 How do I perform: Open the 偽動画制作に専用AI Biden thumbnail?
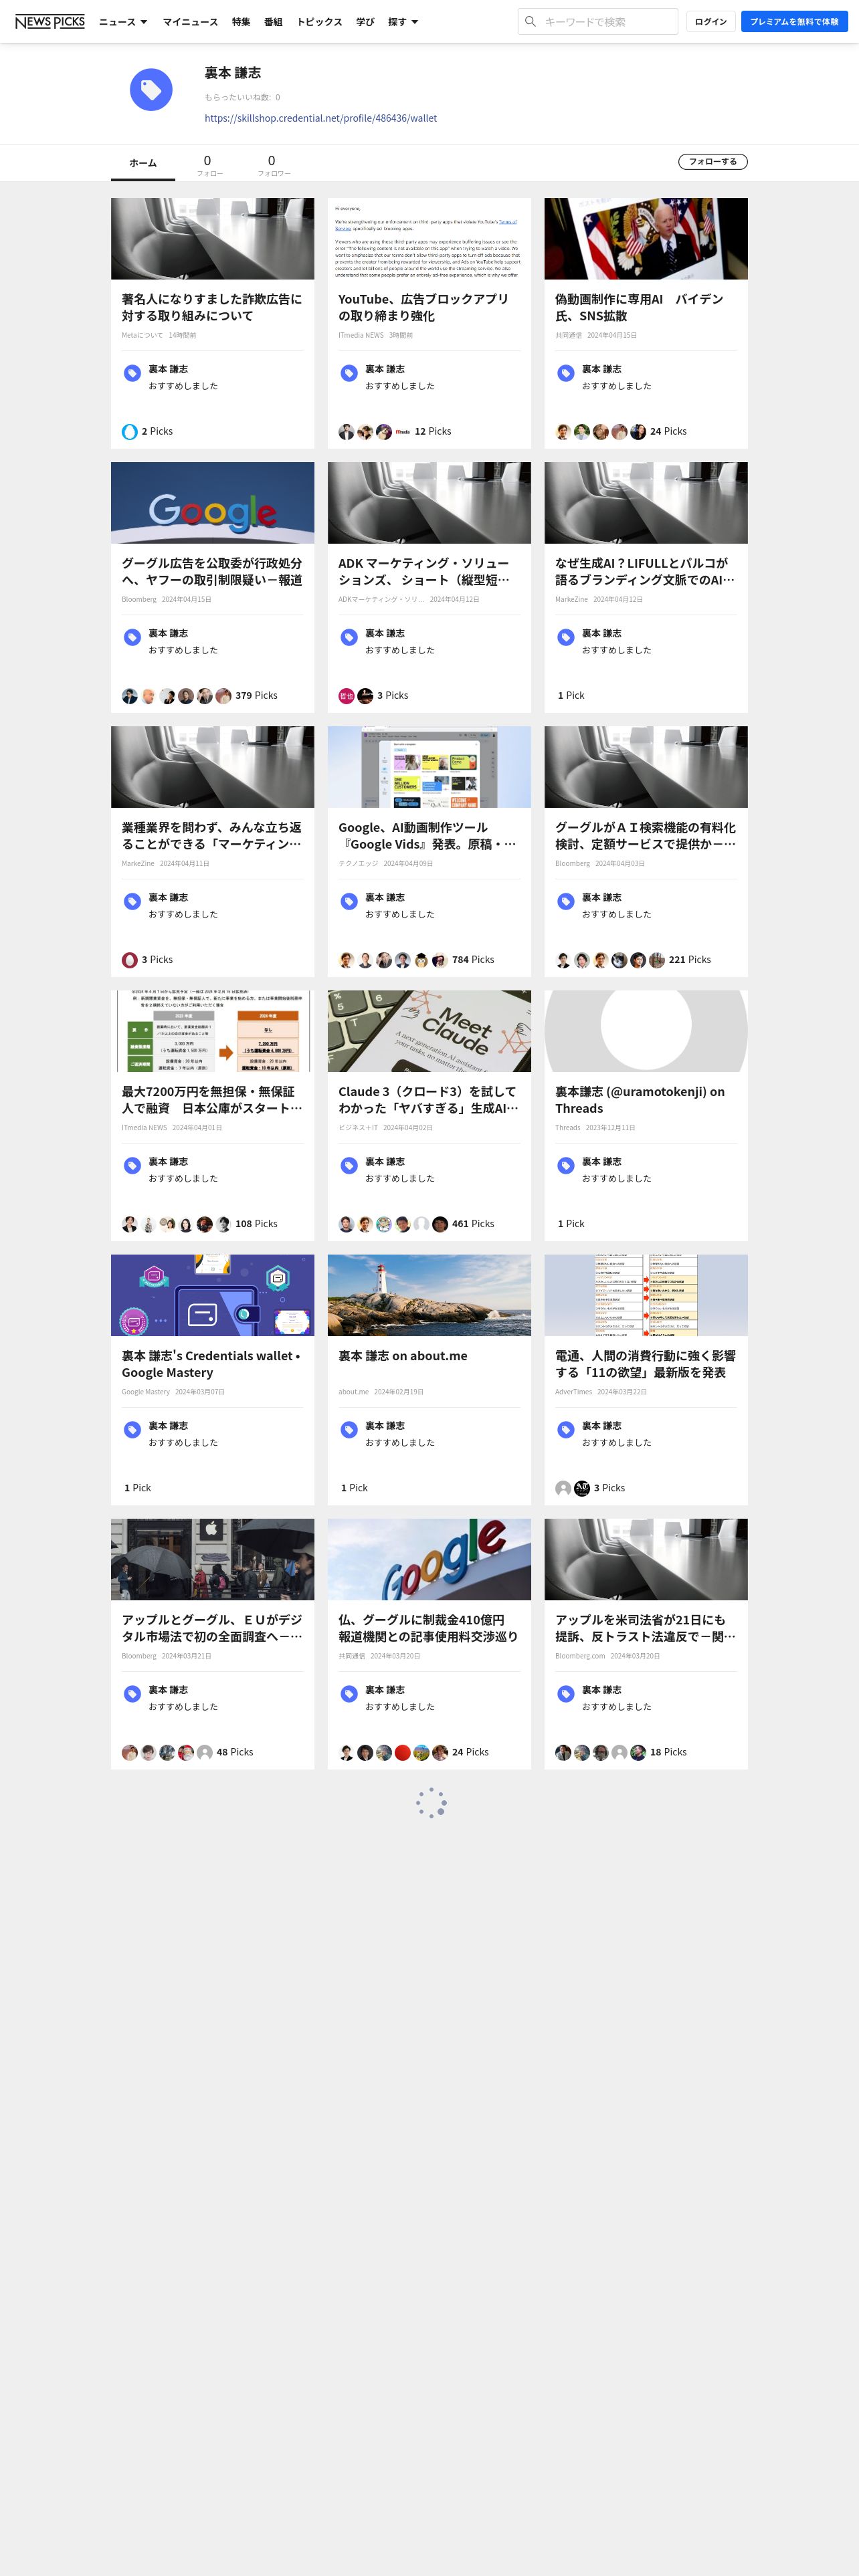[646, 238]
